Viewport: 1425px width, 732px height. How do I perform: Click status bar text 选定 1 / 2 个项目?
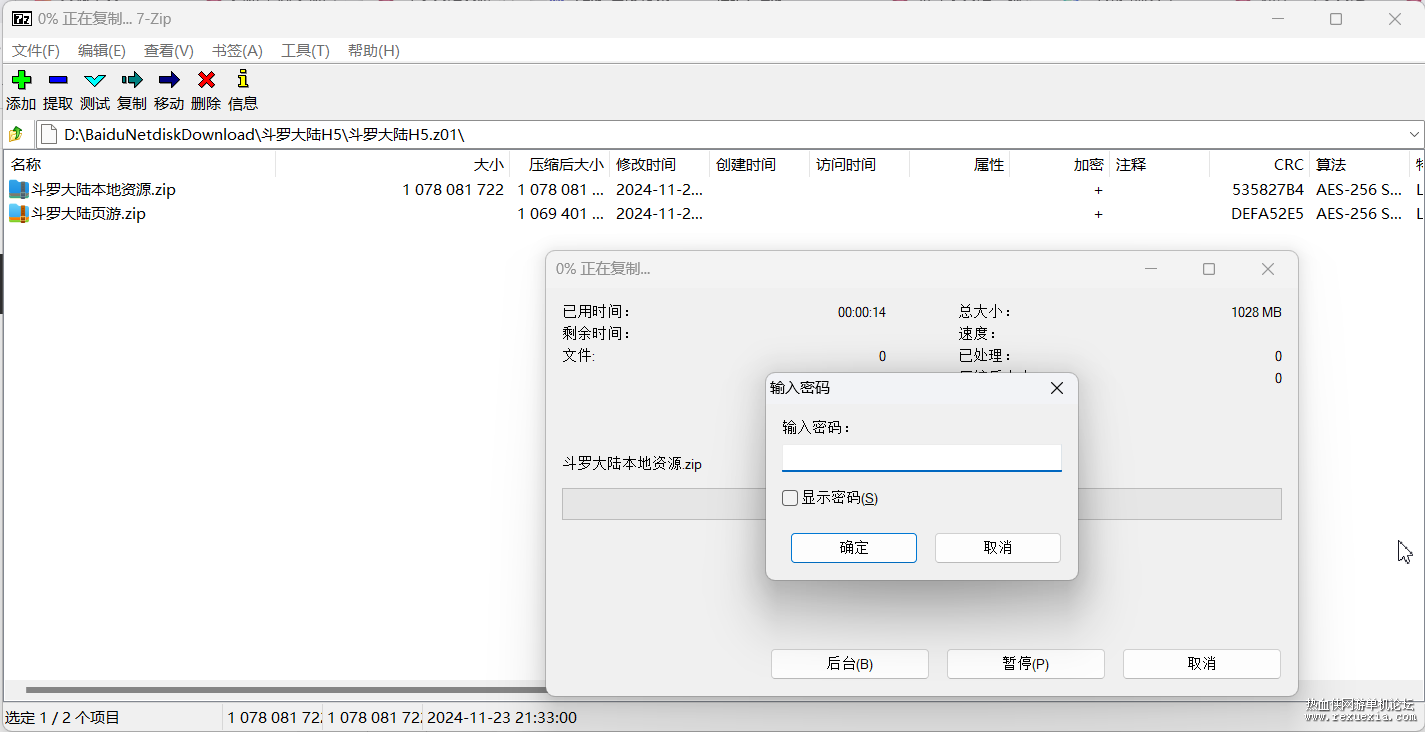[x=62, y=717]
